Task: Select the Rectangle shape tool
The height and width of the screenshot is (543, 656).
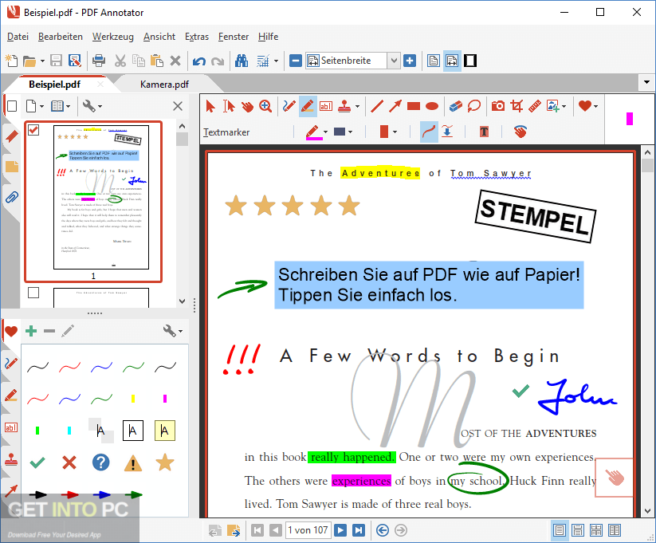Action: [x=413, y=106]
